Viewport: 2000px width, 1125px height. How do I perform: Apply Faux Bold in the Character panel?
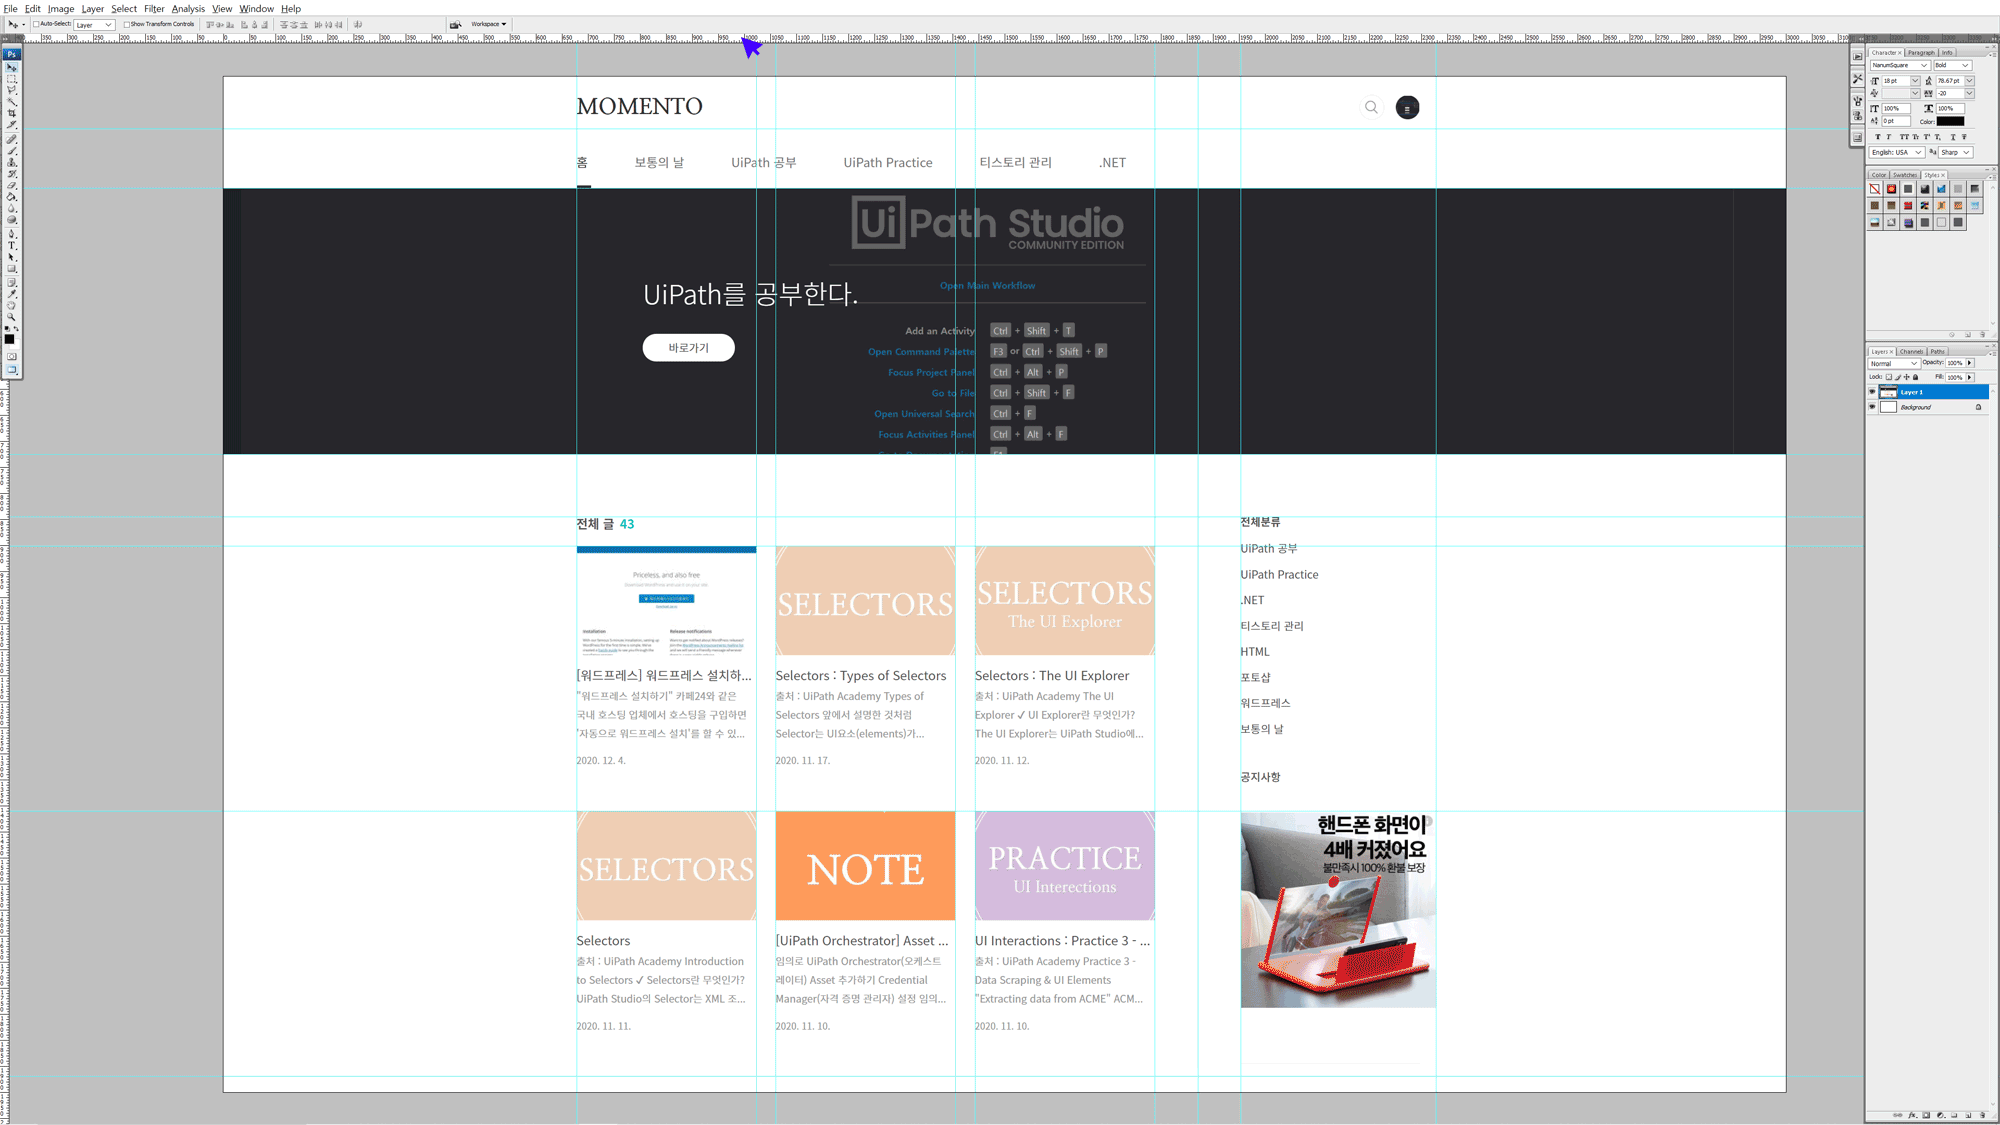(x=1878, y=137)
